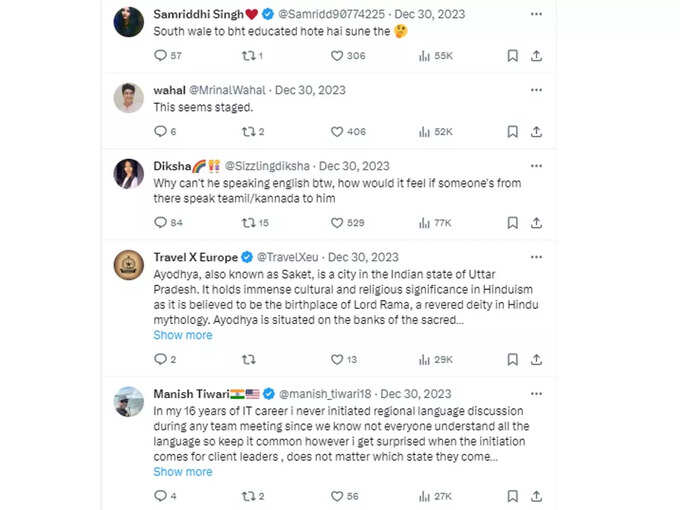
Task: Expand Travel X Europe tweet with Show more
Action: 183,335
